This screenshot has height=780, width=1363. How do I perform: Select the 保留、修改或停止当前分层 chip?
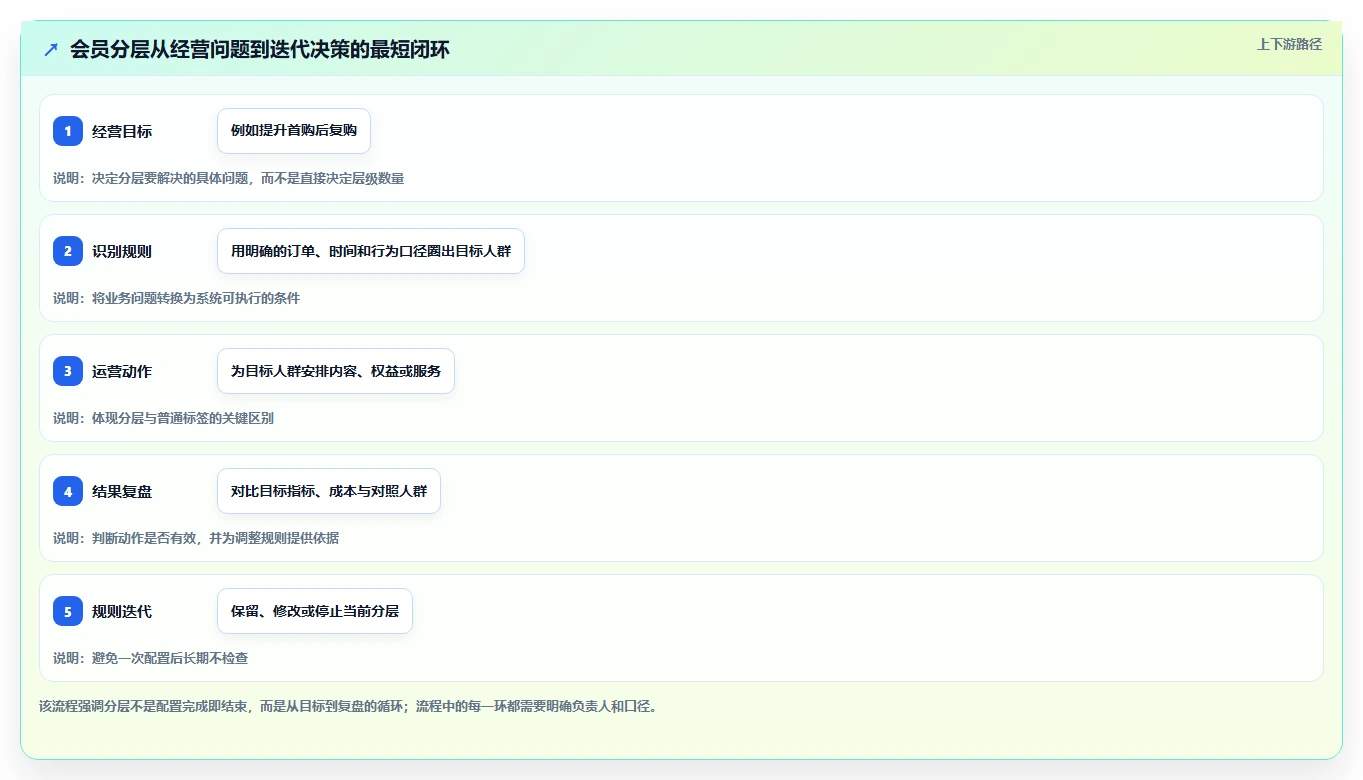click(315, 611)
